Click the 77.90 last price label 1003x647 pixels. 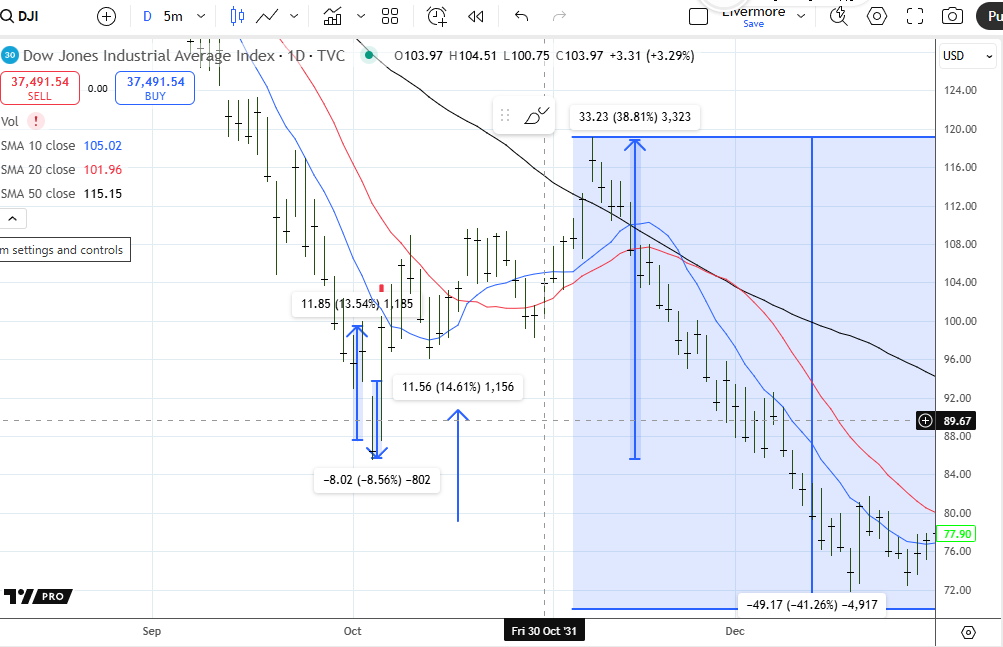click(x=957, y=534)
